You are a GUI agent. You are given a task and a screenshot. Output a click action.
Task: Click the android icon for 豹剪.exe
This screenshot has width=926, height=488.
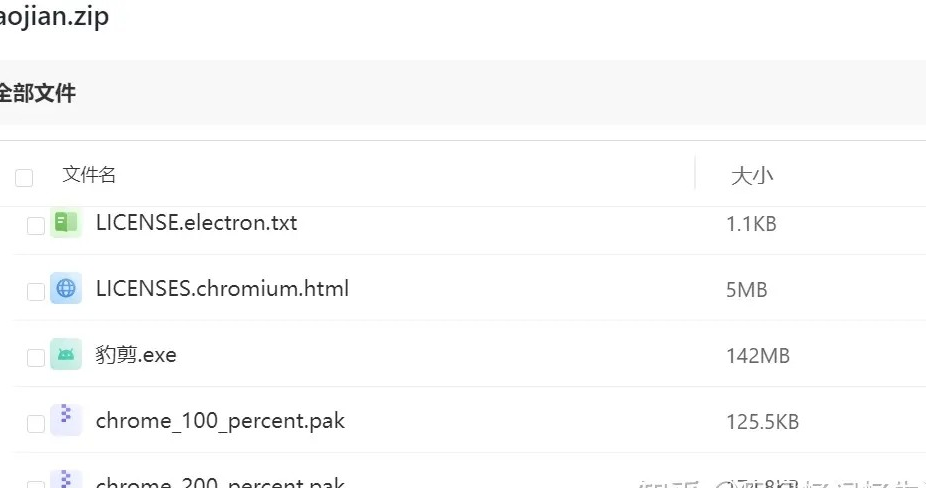[66, 354]
